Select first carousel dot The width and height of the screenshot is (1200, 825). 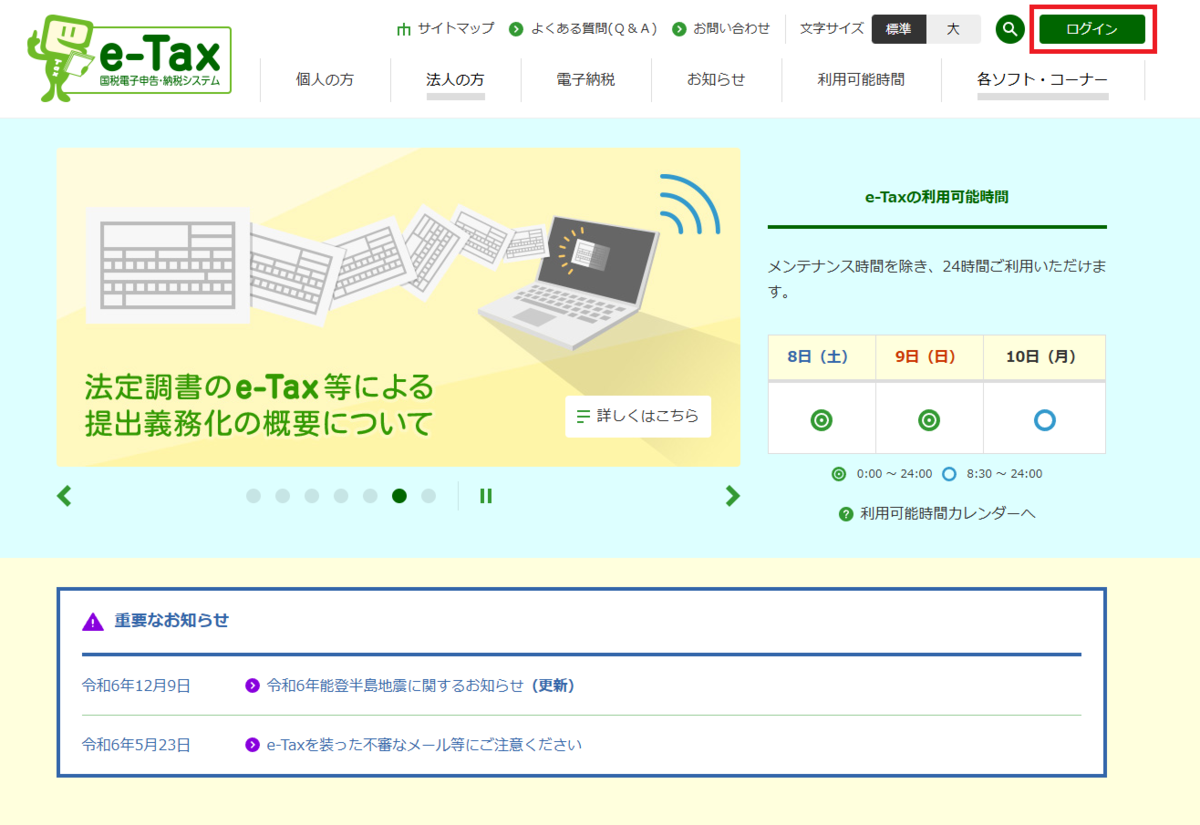coord(253,495)
